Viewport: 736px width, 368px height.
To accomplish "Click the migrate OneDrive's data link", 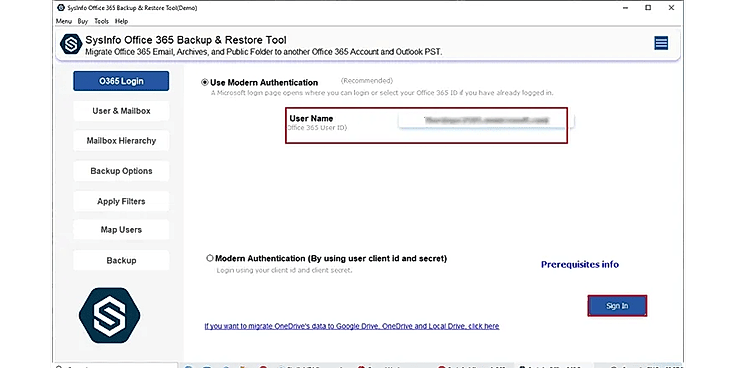I will [352, 326].
